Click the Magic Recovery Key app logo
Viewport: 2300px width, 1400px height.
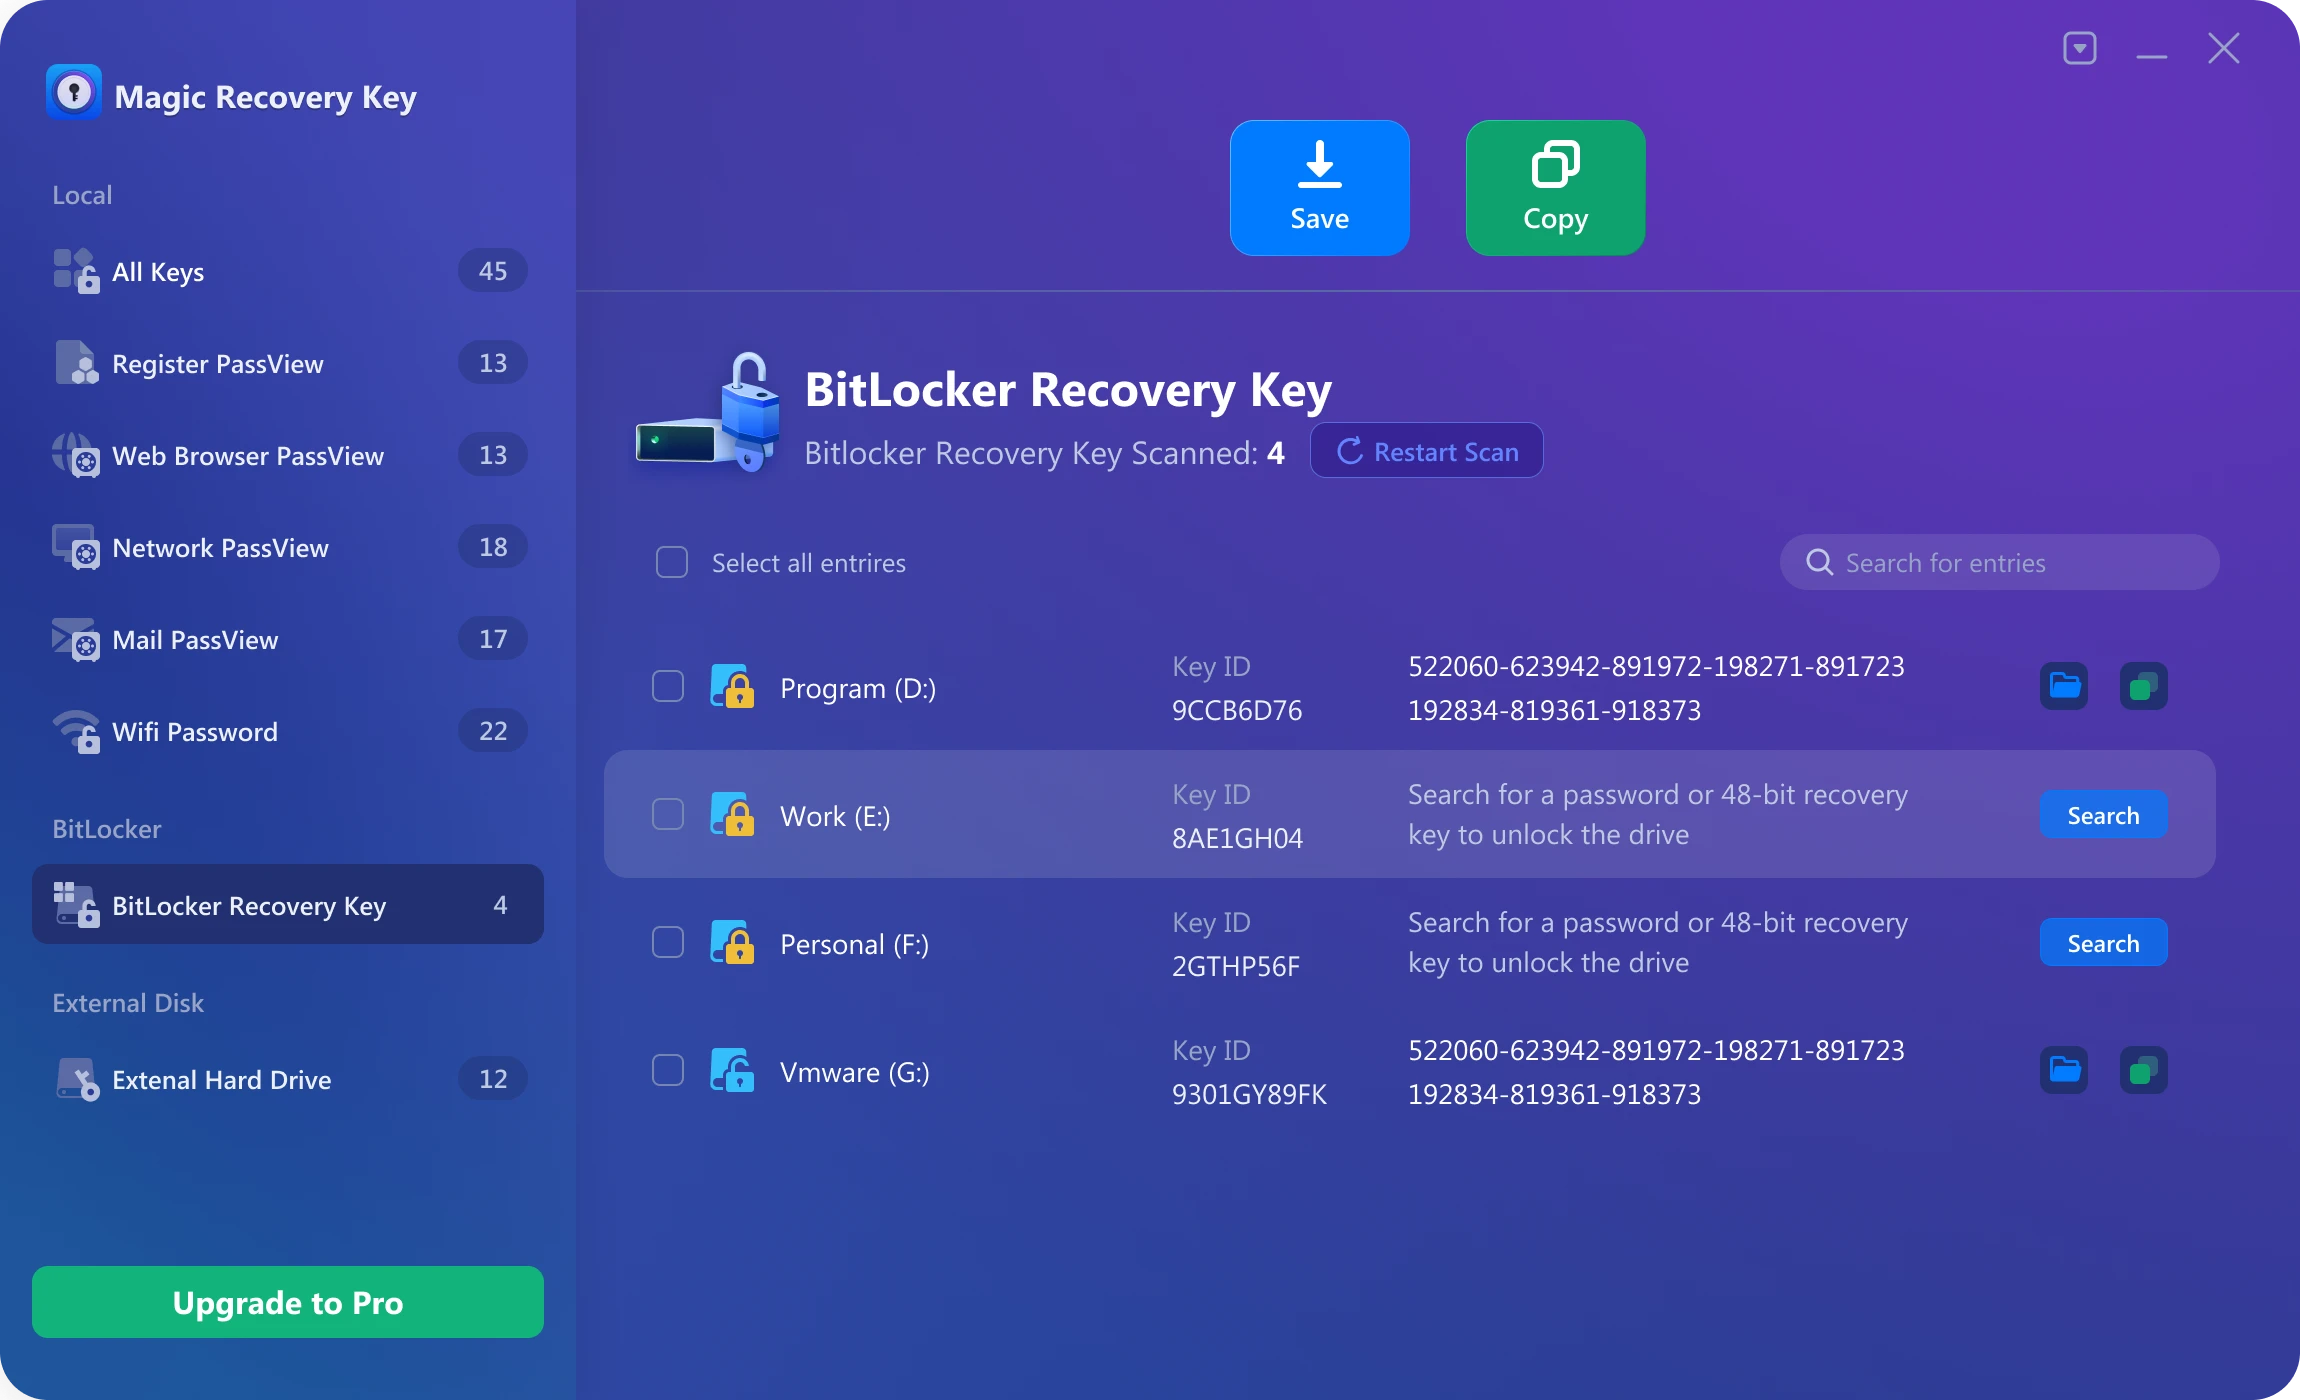click(x=75, y=92)
